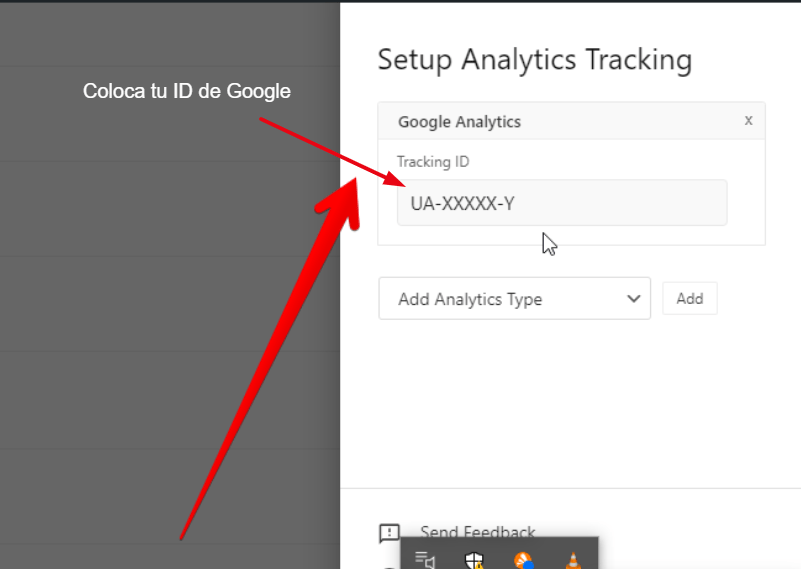Click the Coloca tu ID de Google annotation
This screenshot has width=801, height=569.
pyautogui.click(x=186, y=91)
